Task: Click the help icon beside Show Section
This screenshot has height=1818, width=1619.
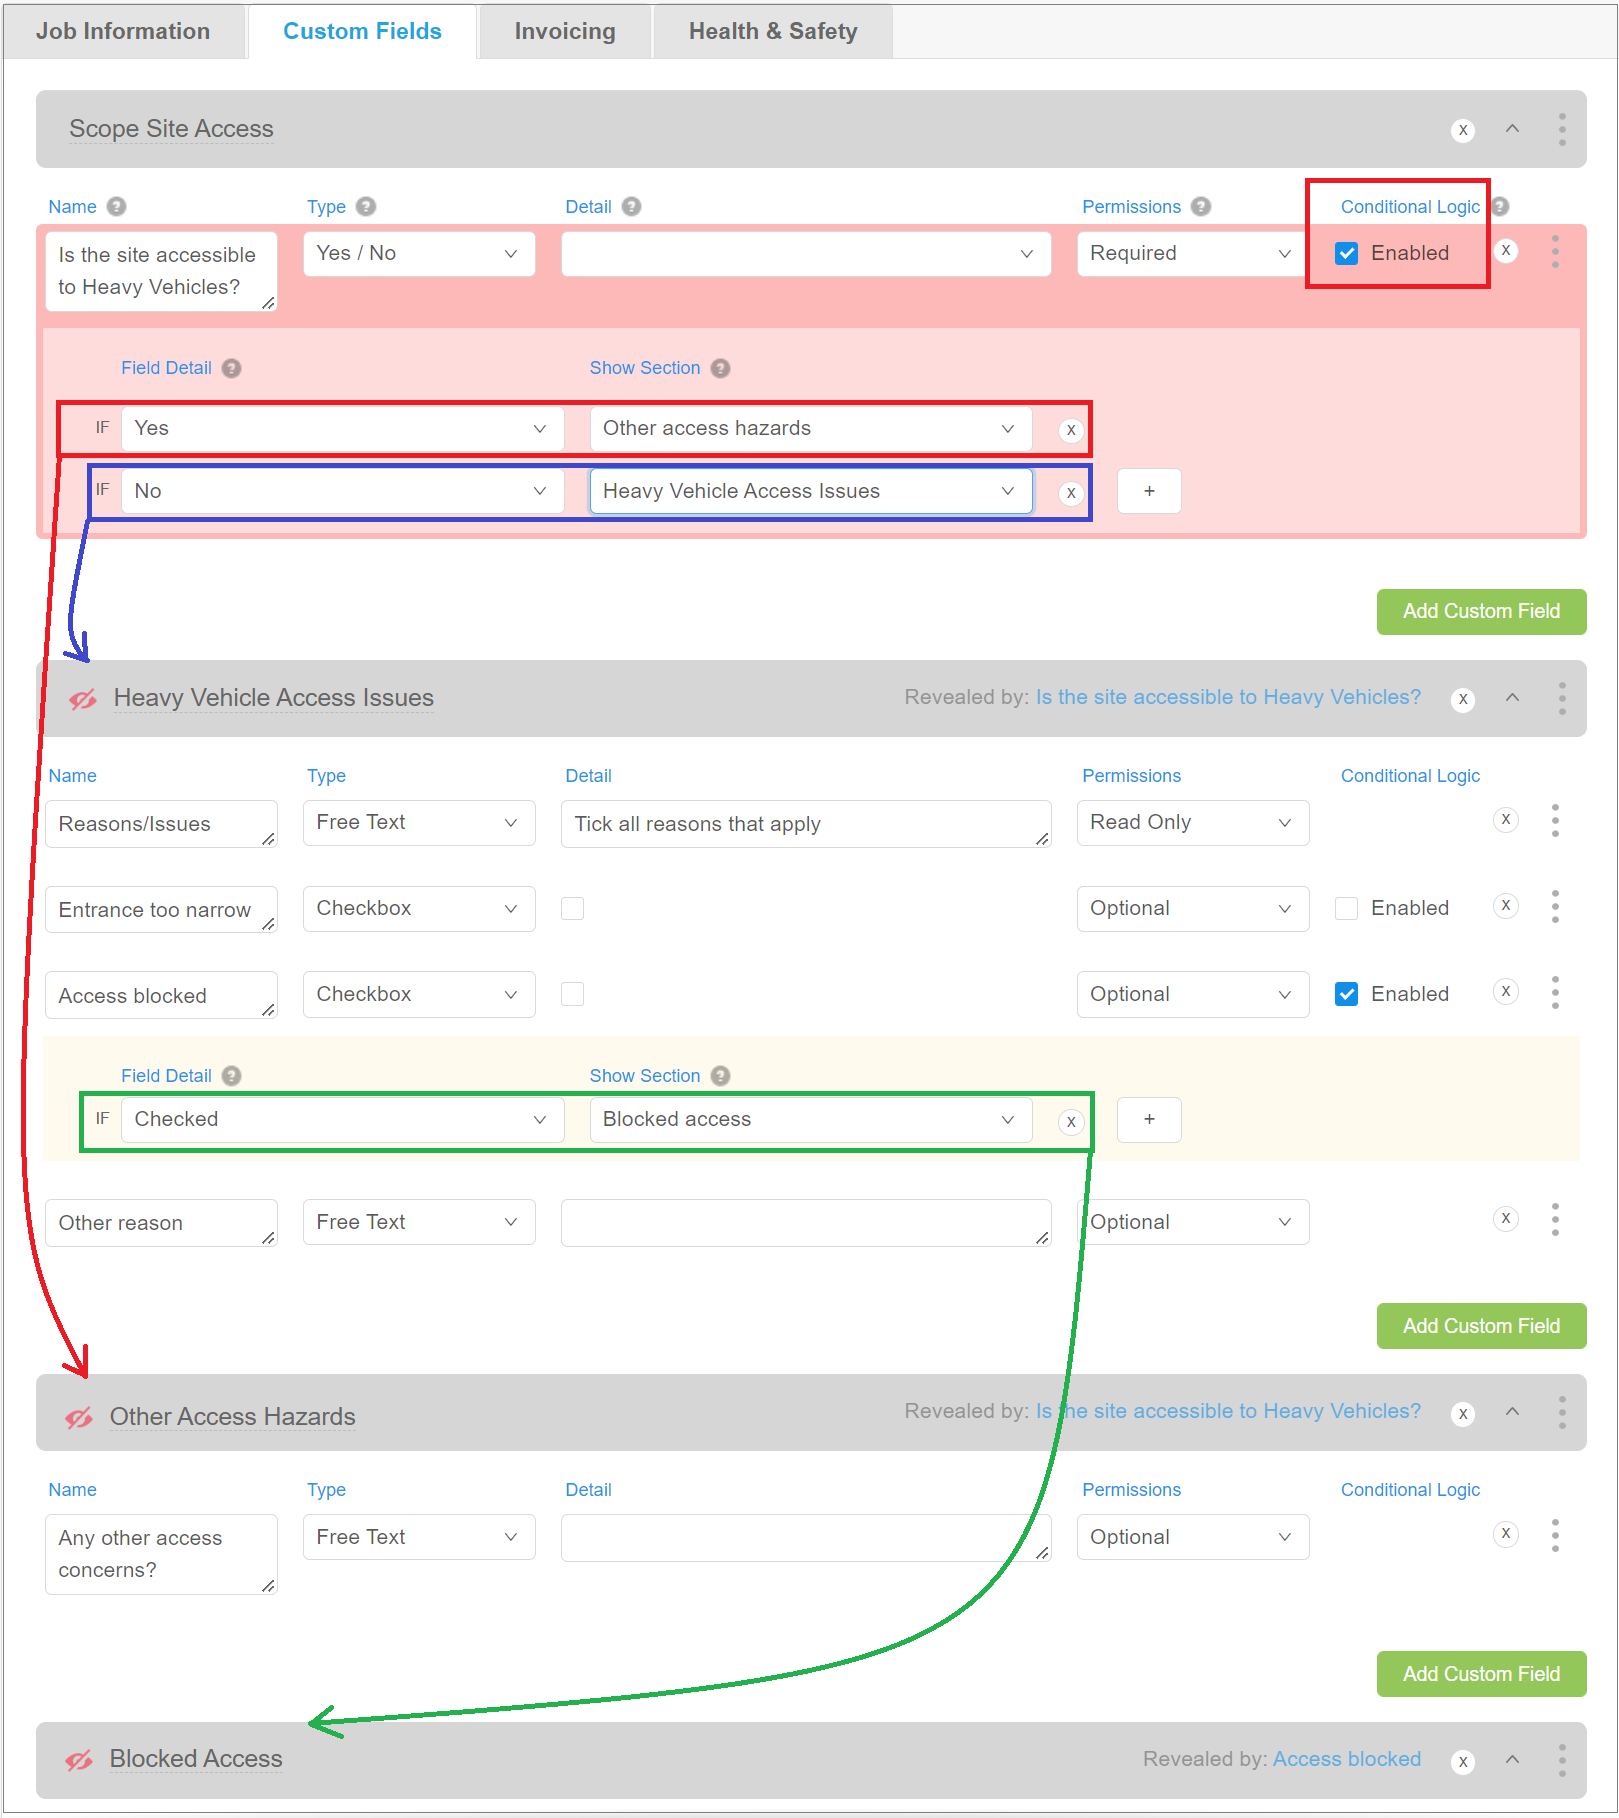Action: tap(720, 368)
